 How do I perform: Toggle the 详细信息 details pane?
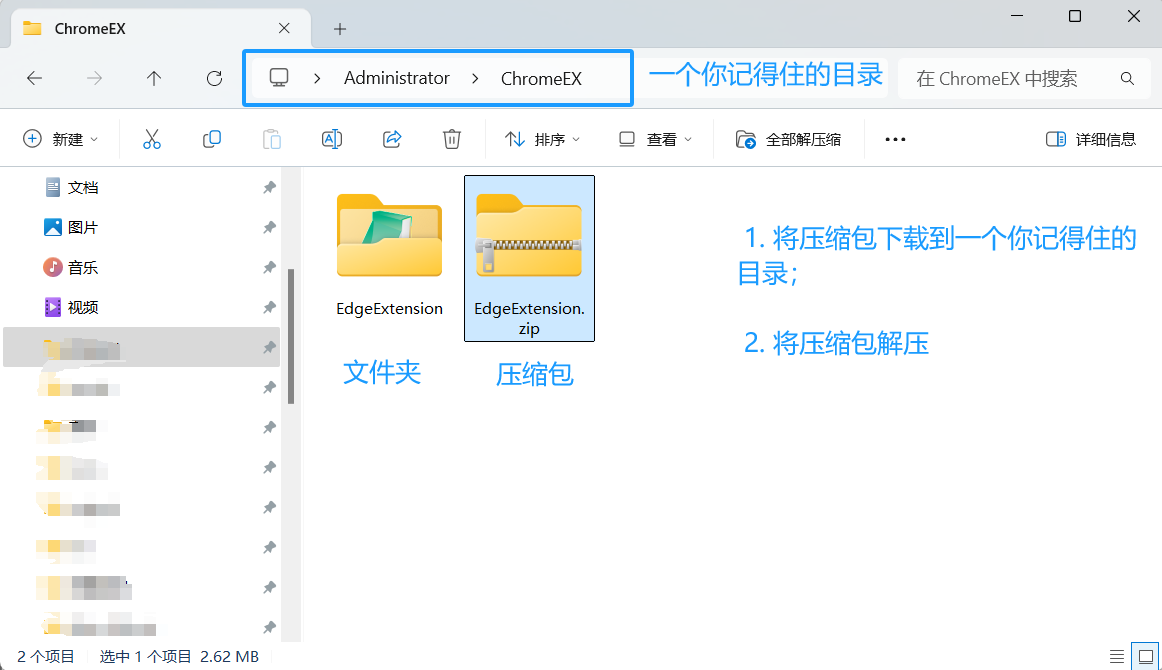[1090, 138]
